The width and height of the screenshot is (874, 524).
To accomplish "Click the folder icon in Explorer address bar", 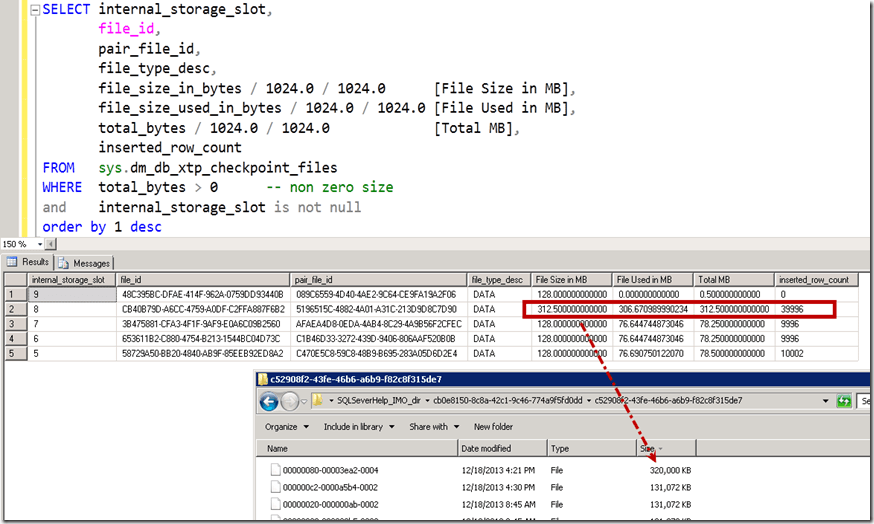I will coord(318,401).
